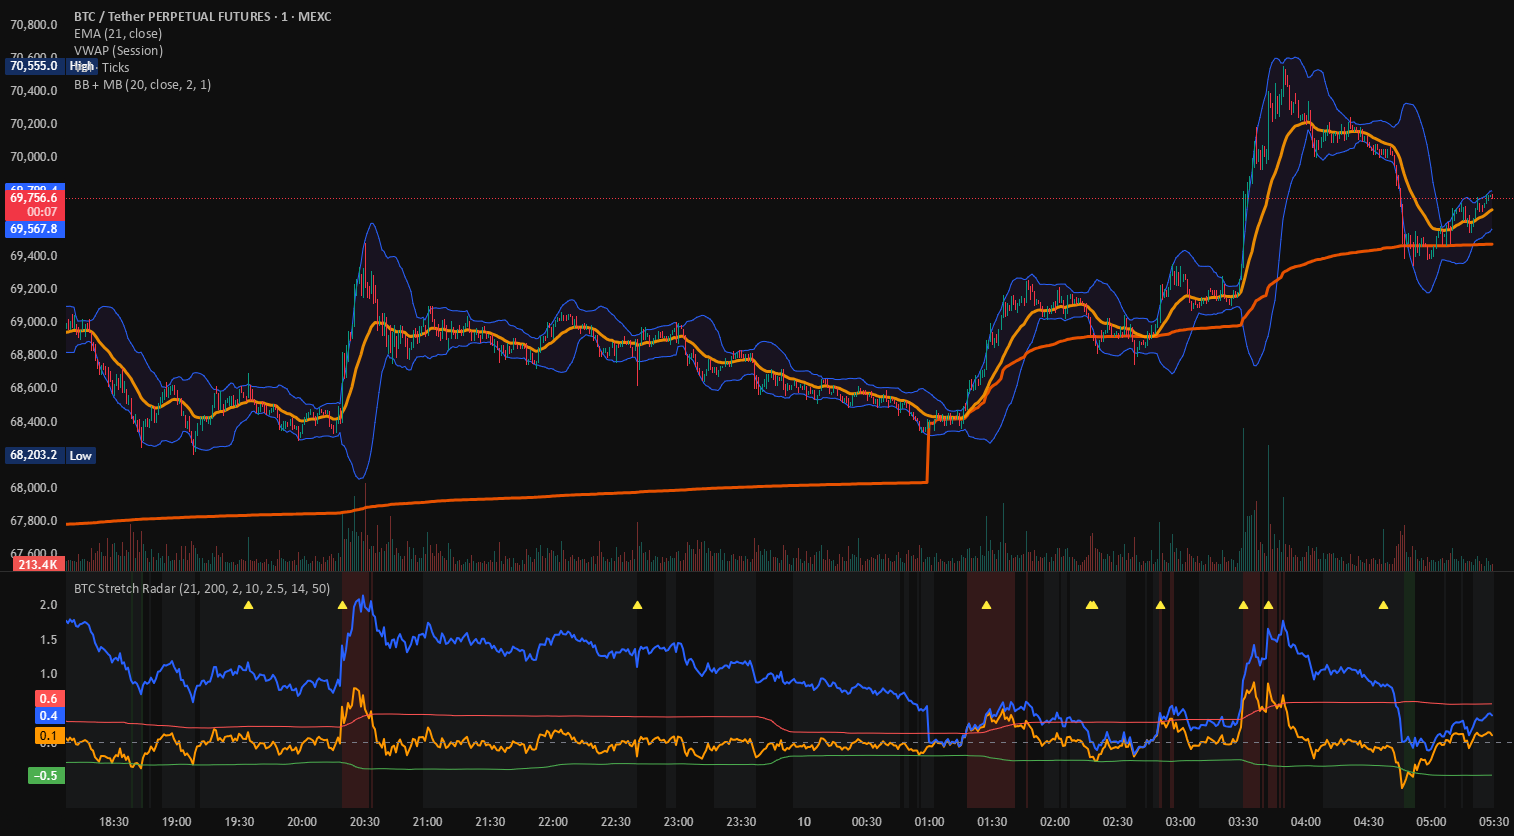This screenshot has height=836, width=1514.
Task: Click the red 69,756.6 current price label
Action: coord(35,204)
